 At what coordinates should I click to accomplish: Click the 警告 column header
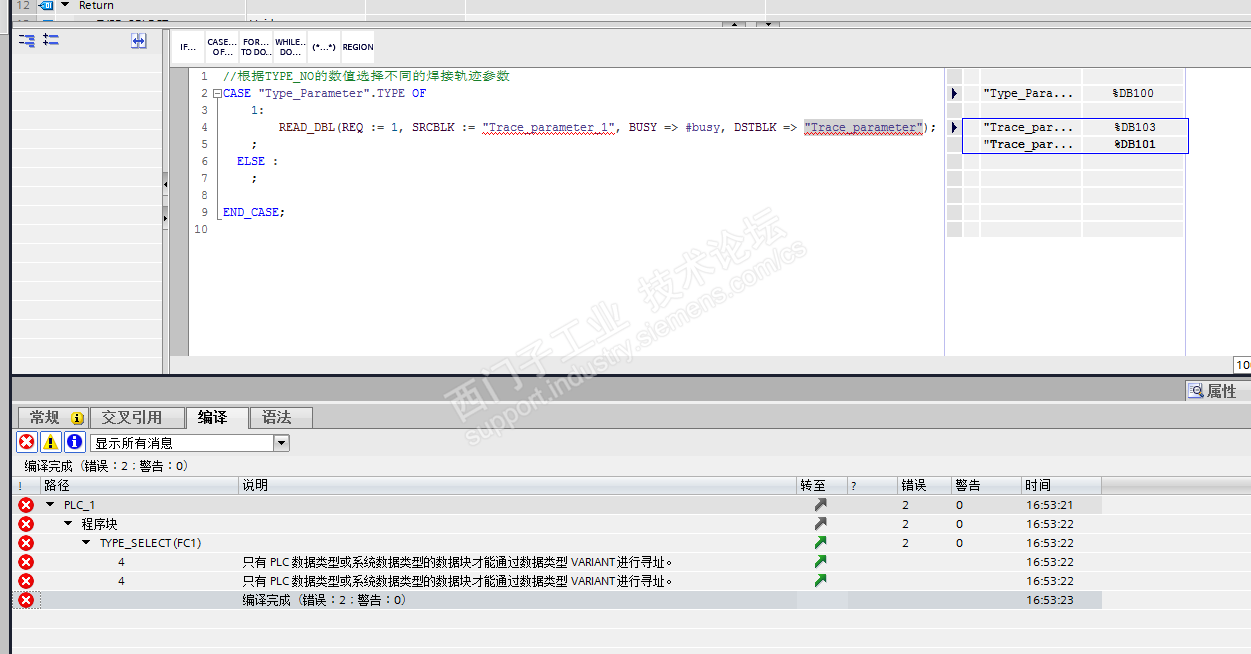click(x=986, y=485)
